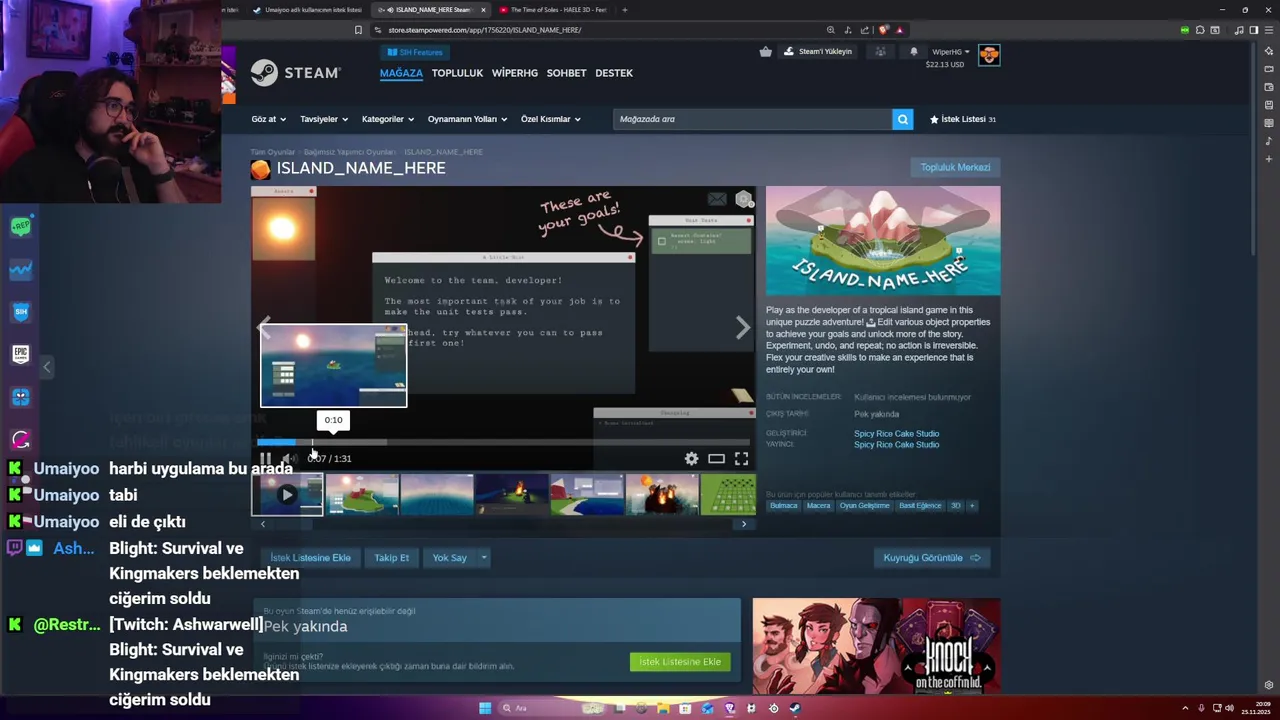
Task: Click the blue store search magnifier button
Action: (x=903, y=119)
